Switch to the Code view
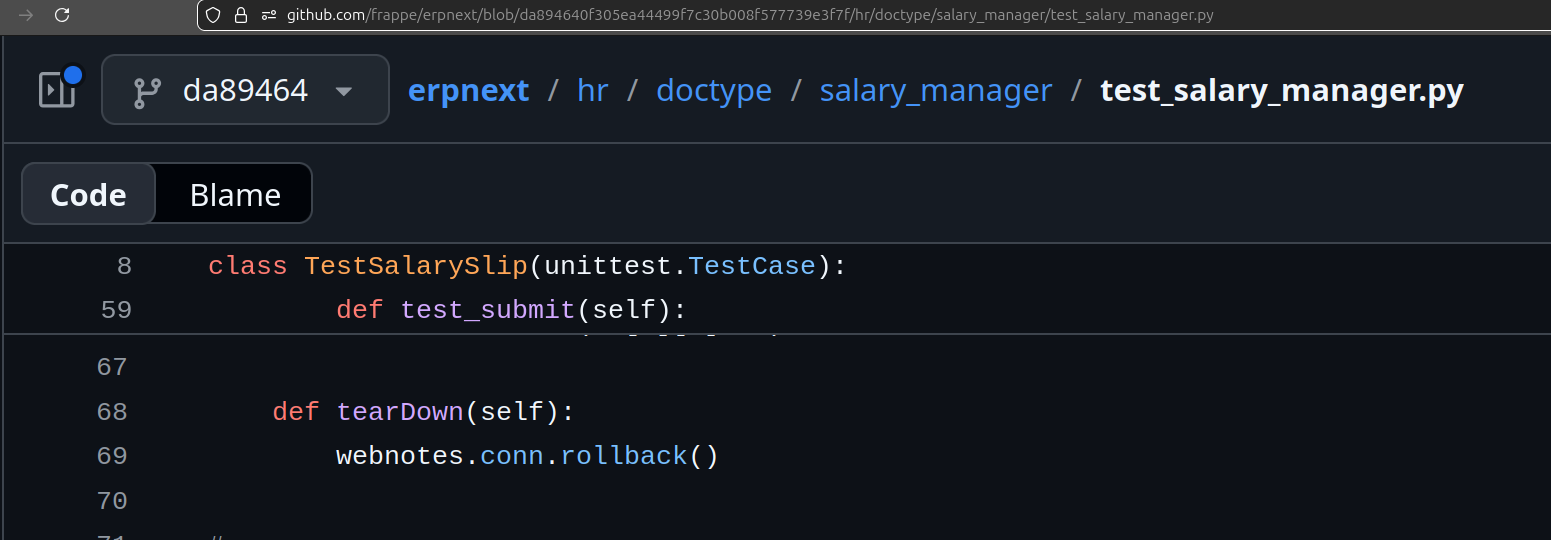1551x540 pixels. click(89, 194)
